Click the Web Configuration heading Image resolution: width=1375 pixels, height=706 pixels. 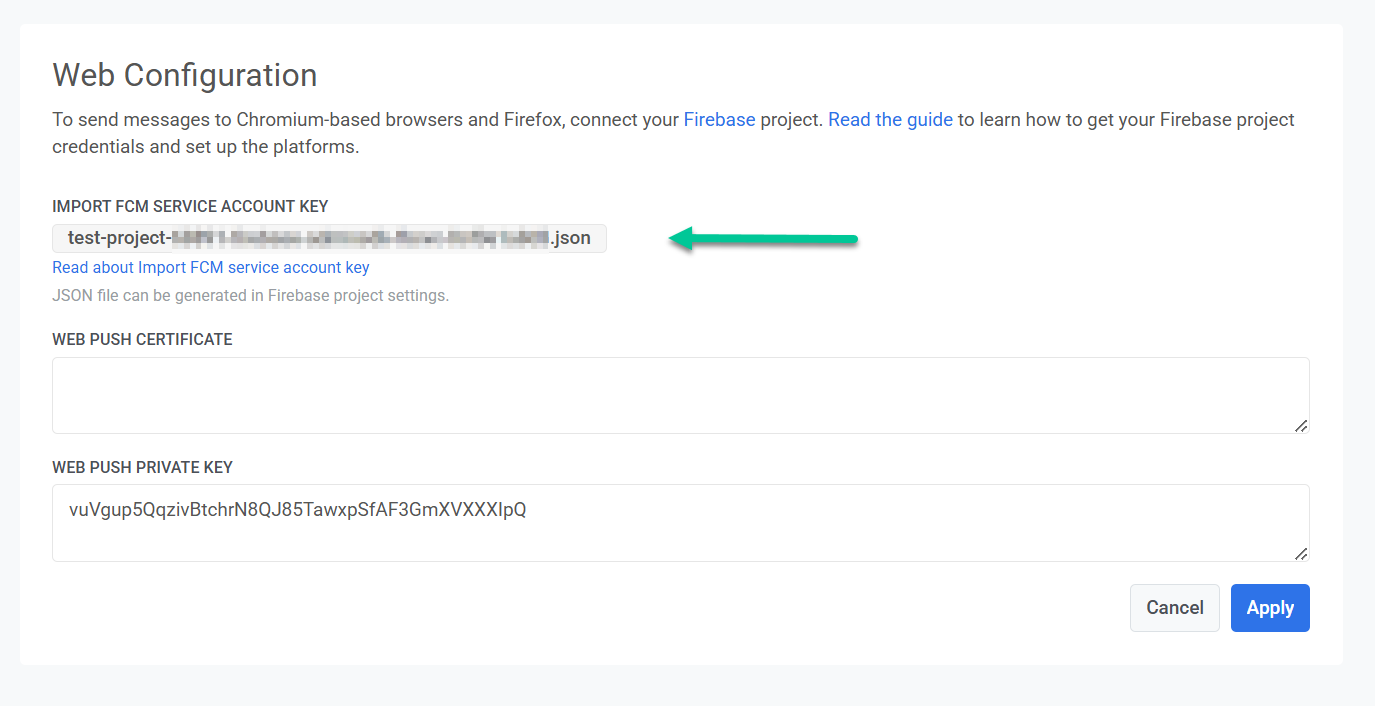[185, 75]
